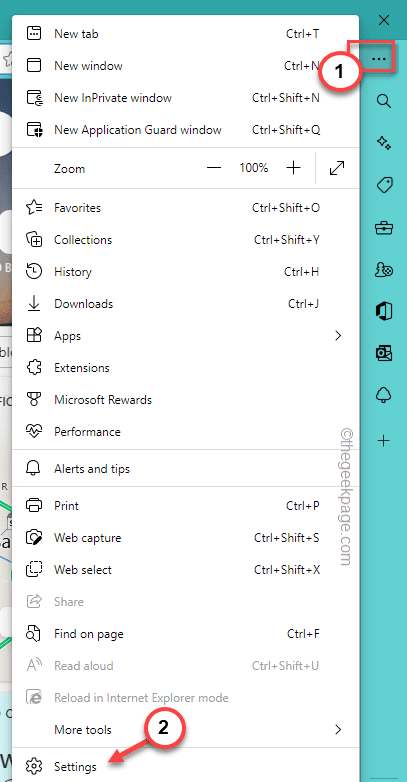Click the Downloads arrow icon
This screenshot has height=782, width=407.
pyautogui.click(x=34, y=304)
